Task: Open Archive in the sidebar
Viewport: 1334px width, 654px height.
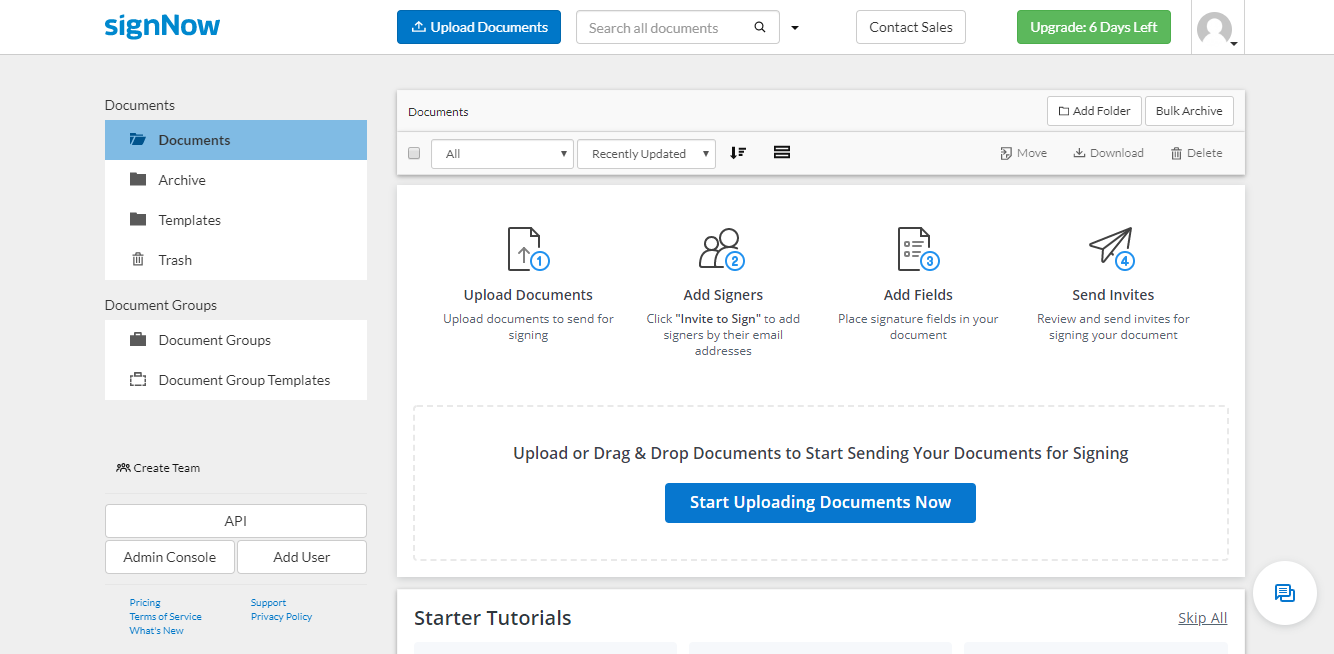Action: click(x=236, y=180)
